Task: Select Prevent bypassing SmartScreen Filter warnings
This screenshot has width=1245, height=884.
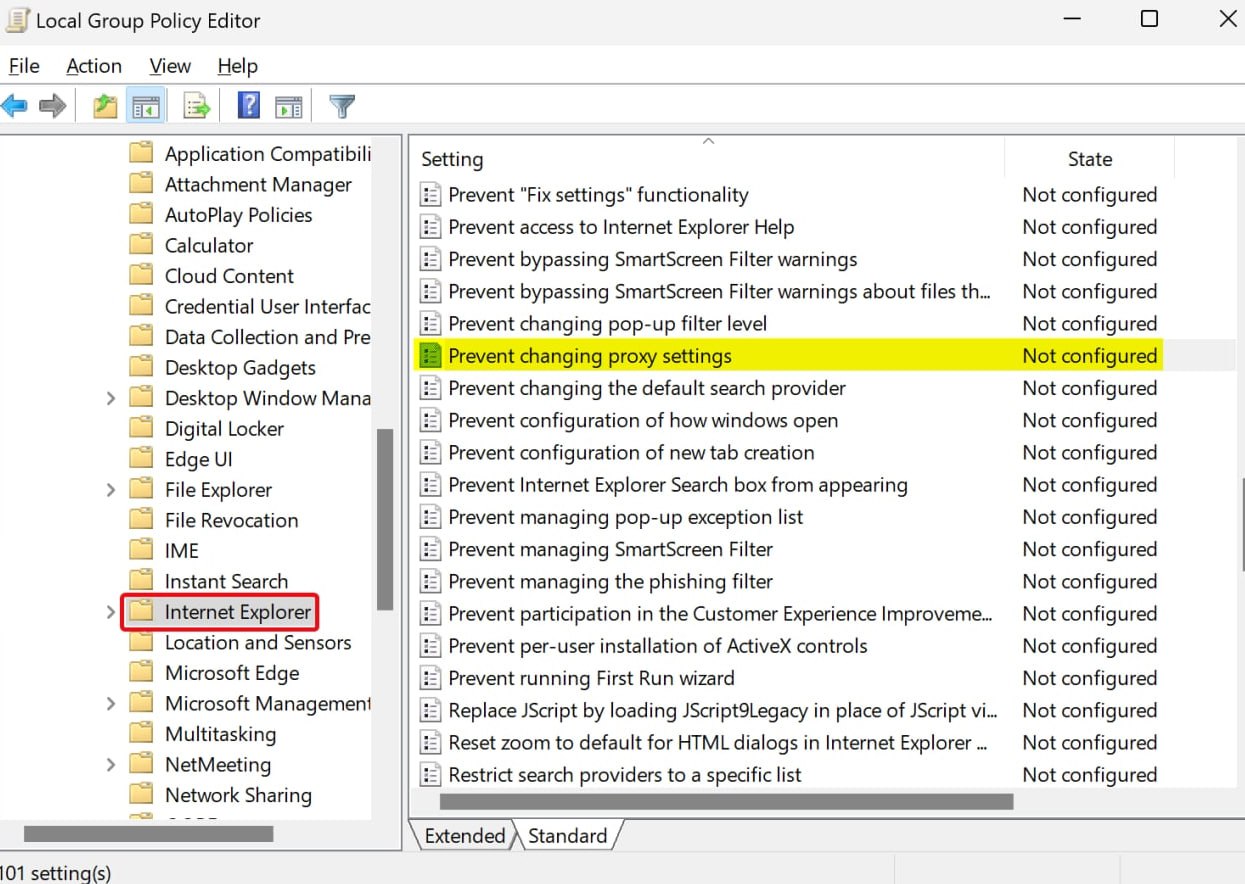Action: pyautogui.click(x=653, y=259)
